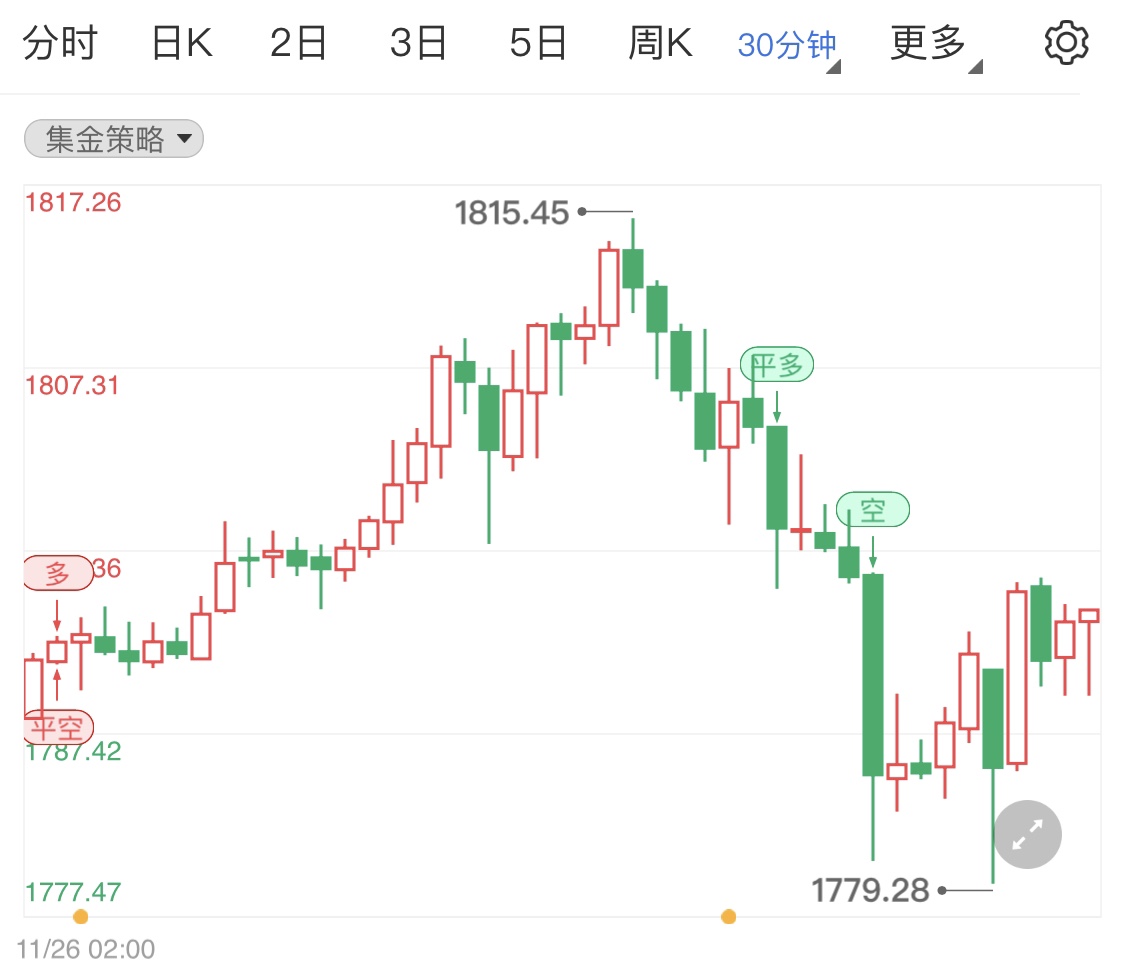The image size is (1125, 971).
Task: Click the fullscreen expand icon
Action: (1027, 834)
